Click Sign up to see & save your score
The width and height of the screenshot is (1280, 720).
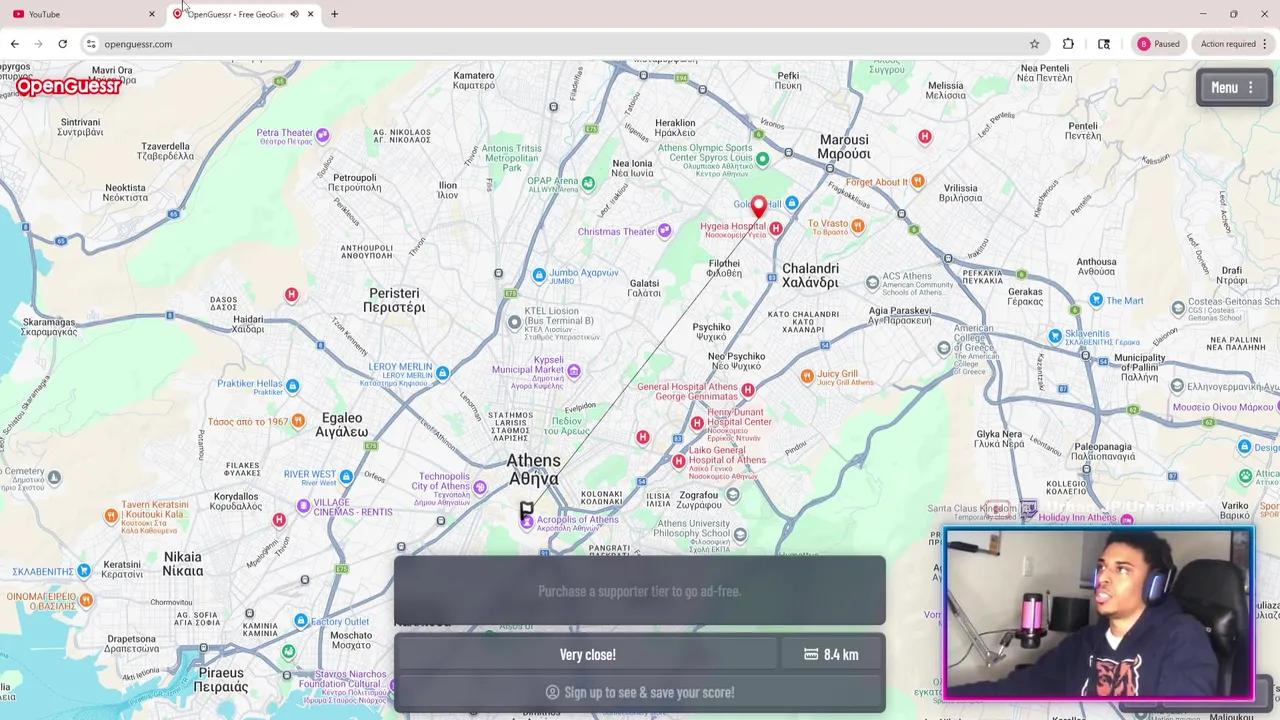click(x=639, y=692)
